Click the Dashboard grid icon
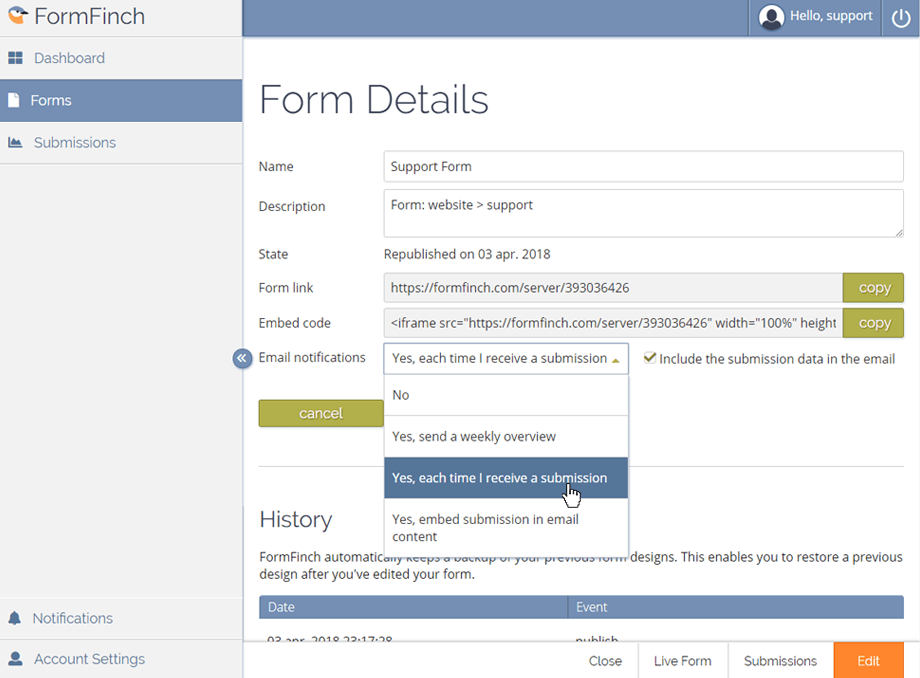The image size is (920, 678). 15,57
